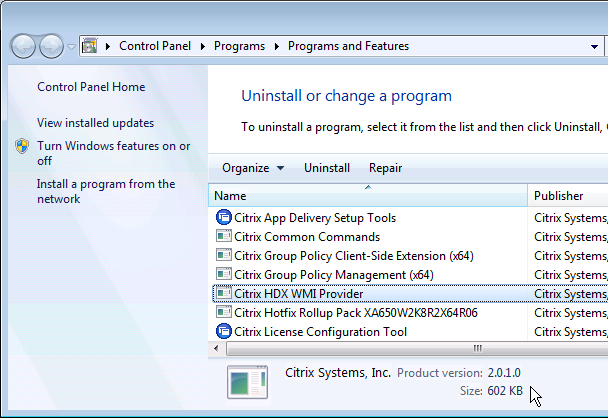Click the Citrix App Delivery Setup Tools icon
Screen dimensions: 608x418
pyautogui.click(x=224, y=217)
